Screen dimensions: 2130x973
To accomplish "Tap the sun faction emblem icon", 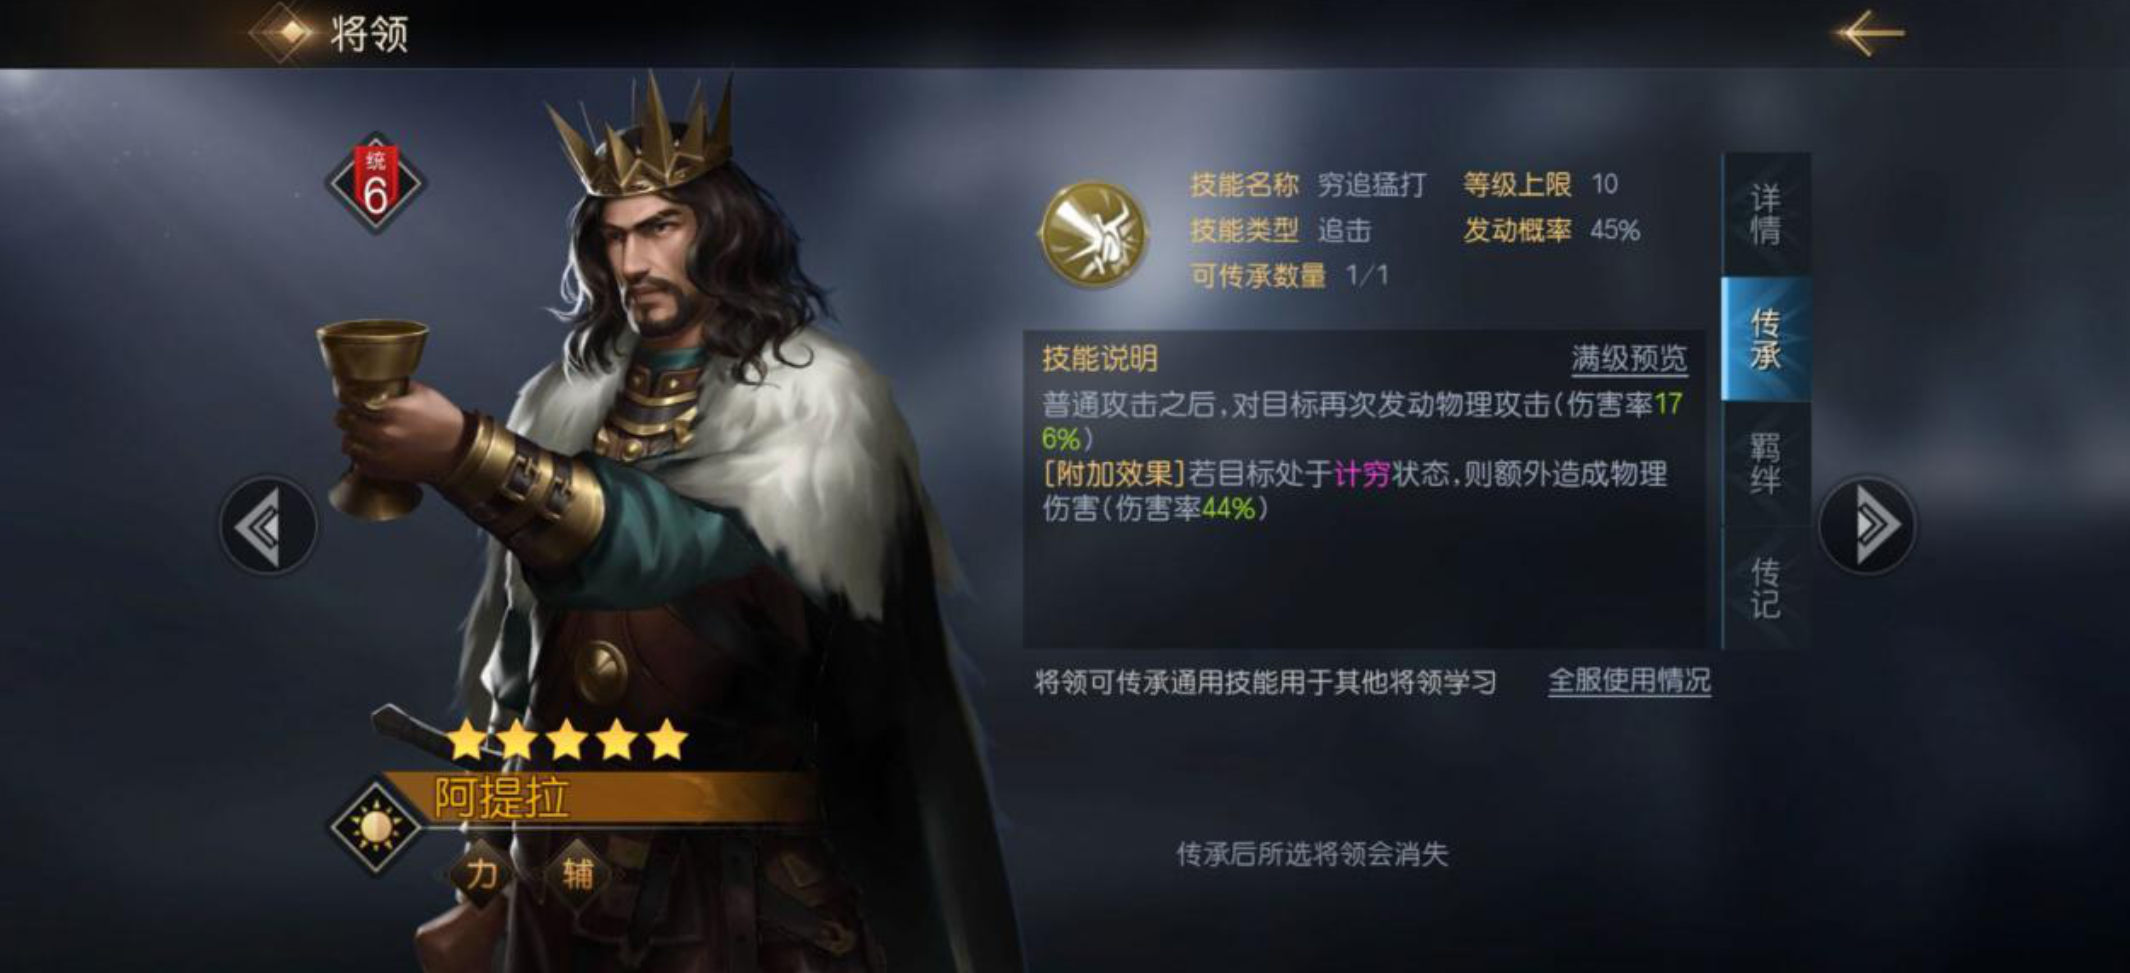I will pos(376,827).
